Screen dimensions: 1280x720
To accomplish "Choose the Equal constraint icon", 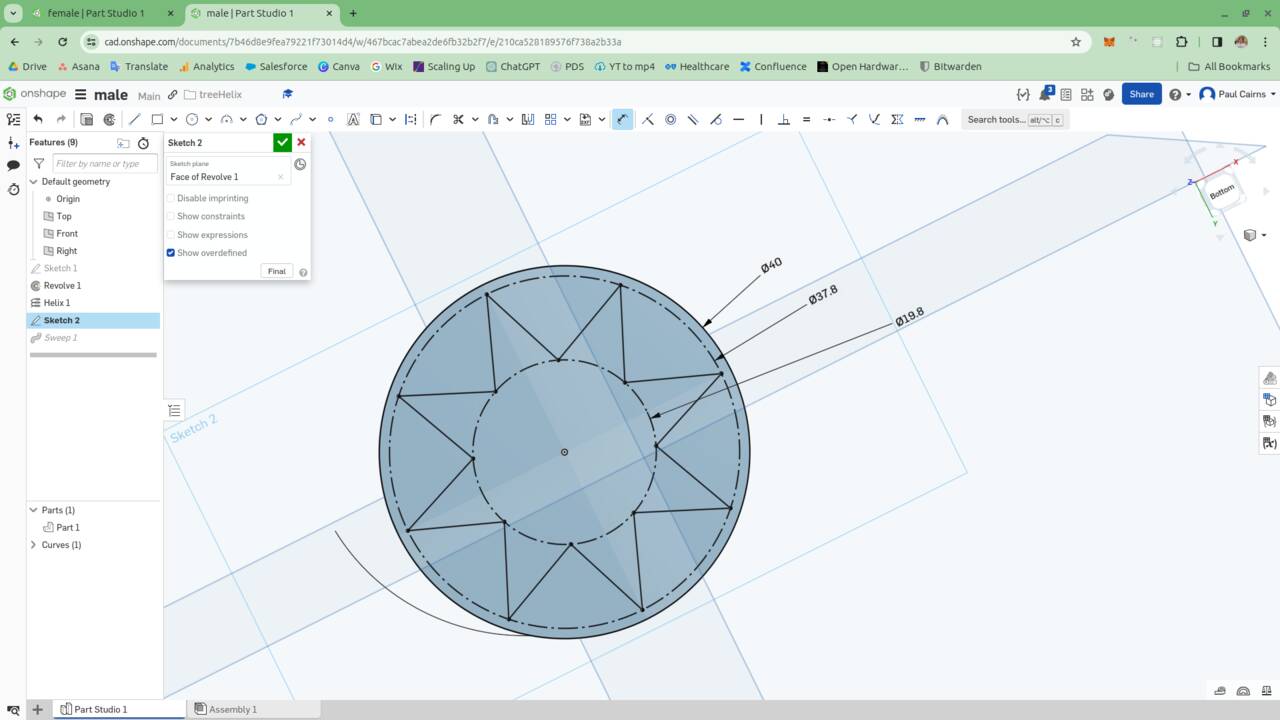I will pyautogui.click(x=806, y=119).
